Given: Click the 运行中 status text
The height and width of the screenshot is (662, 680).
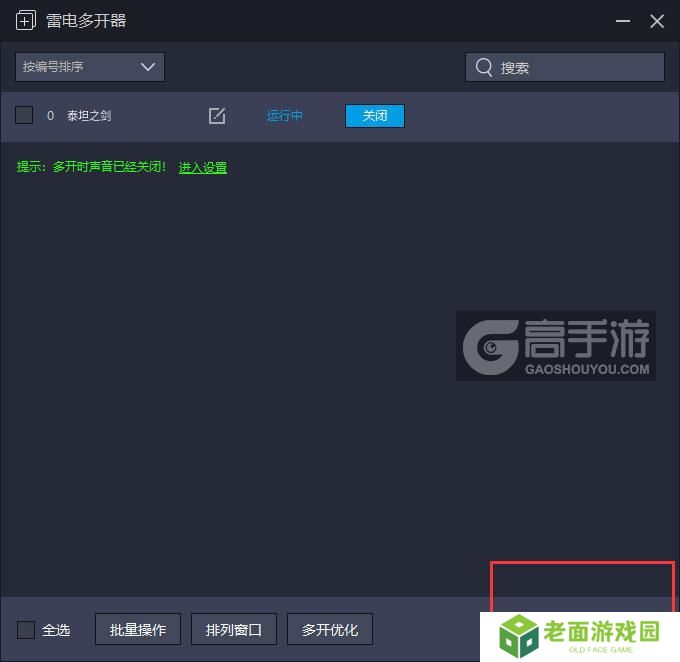Looking at the screenshot, I should (284, 116).
